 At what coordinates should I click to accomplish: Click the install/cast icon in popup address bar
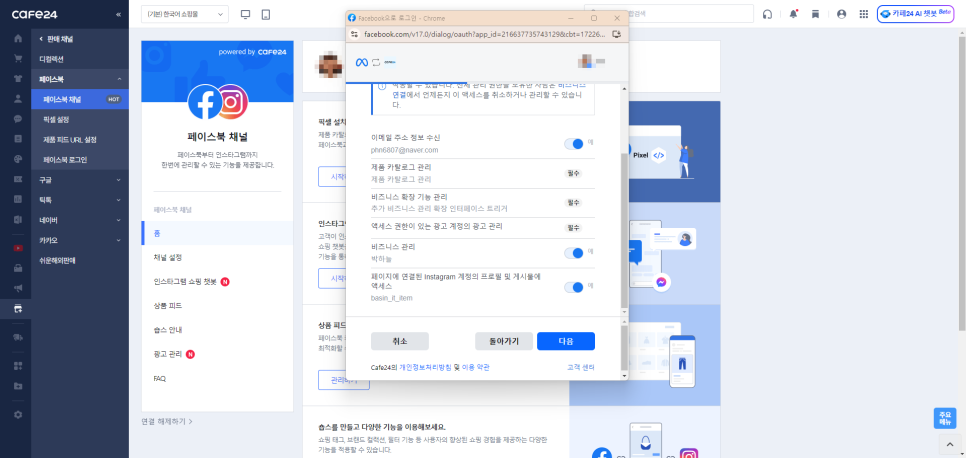616,35
